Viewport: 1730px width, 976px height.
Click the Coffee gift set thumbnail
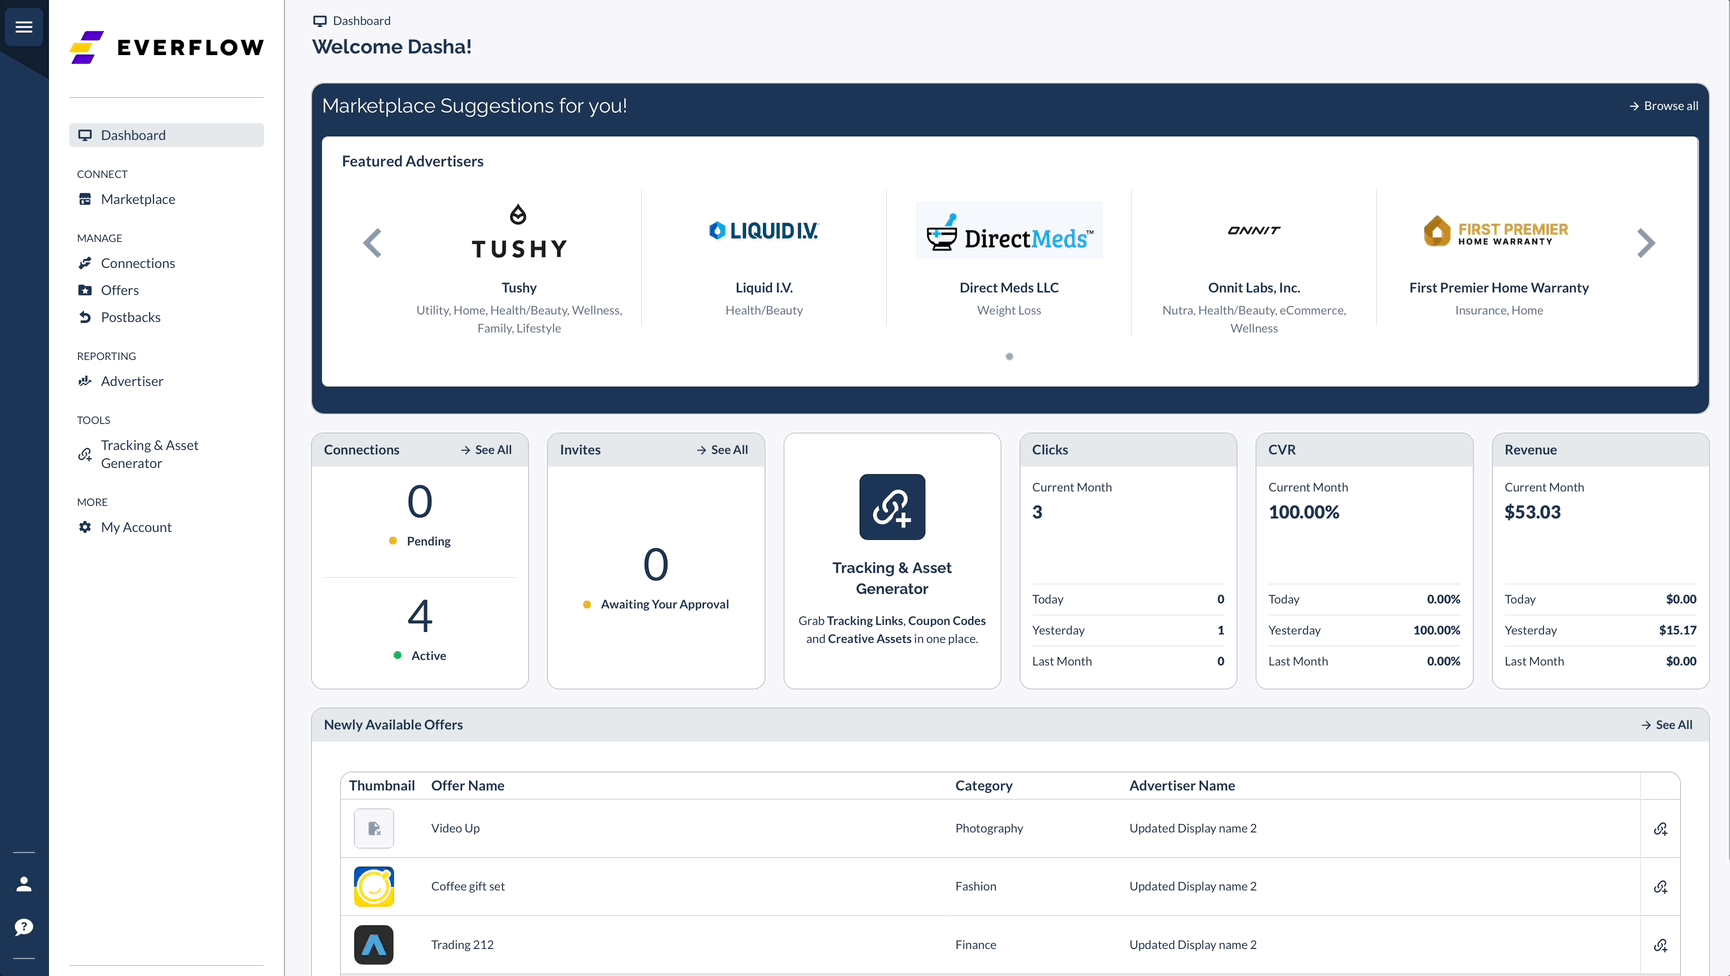tap(373, 887)
